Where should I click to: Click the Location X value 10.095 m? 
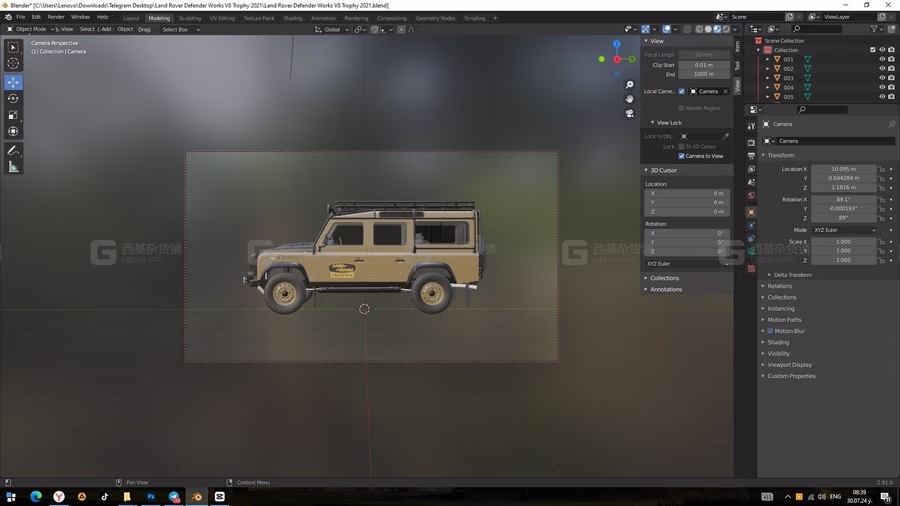[844, 169]
